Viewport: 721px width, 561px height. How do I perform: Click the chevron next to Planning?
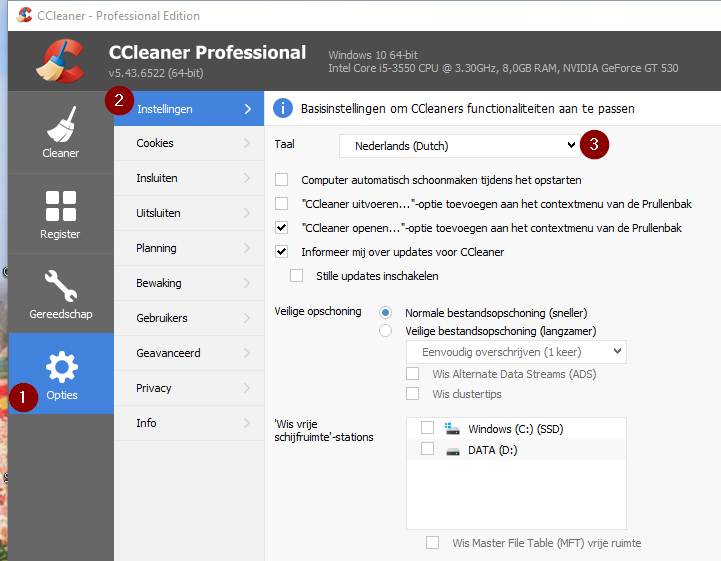247,248
